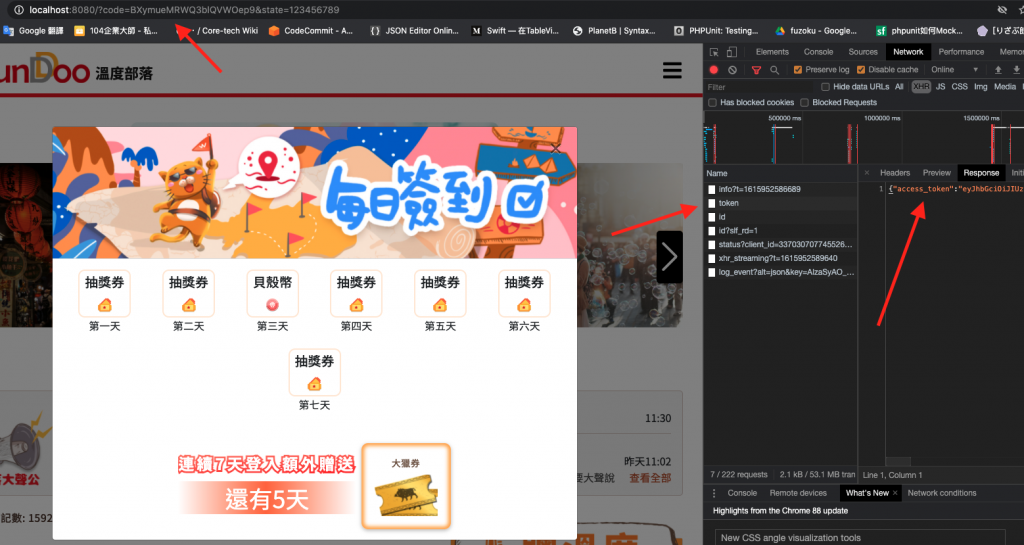Click the Response pane horizontal scrollbar
The image size is (1024, 545).
898,462
